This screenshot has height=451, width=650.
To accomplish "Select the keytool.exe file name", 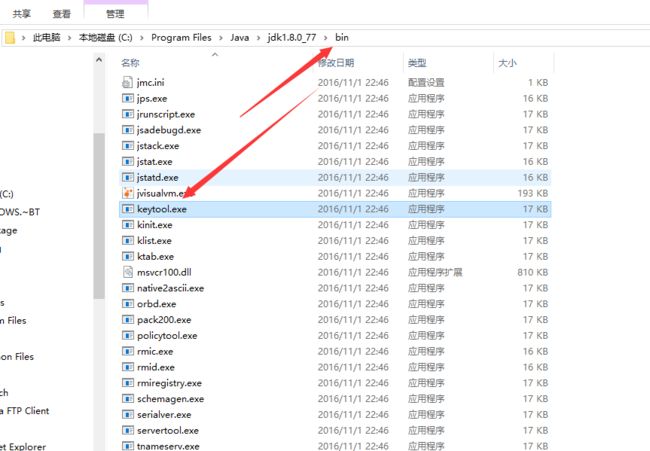I will pos(162,209).
